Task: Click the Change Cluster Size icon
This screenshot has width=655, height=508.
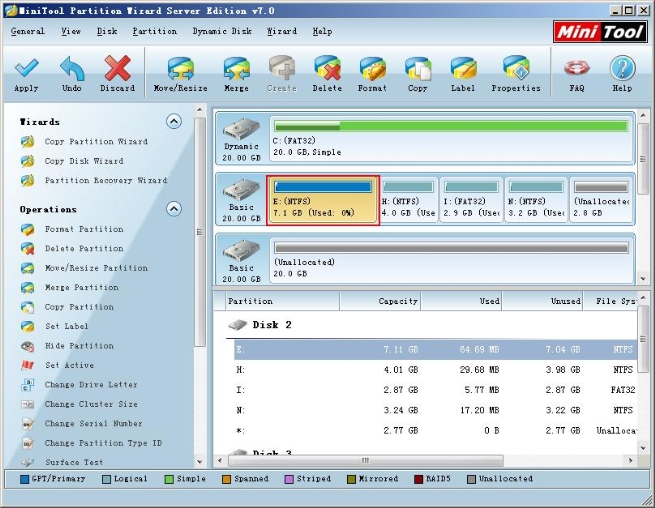Action: click(28, 404)
